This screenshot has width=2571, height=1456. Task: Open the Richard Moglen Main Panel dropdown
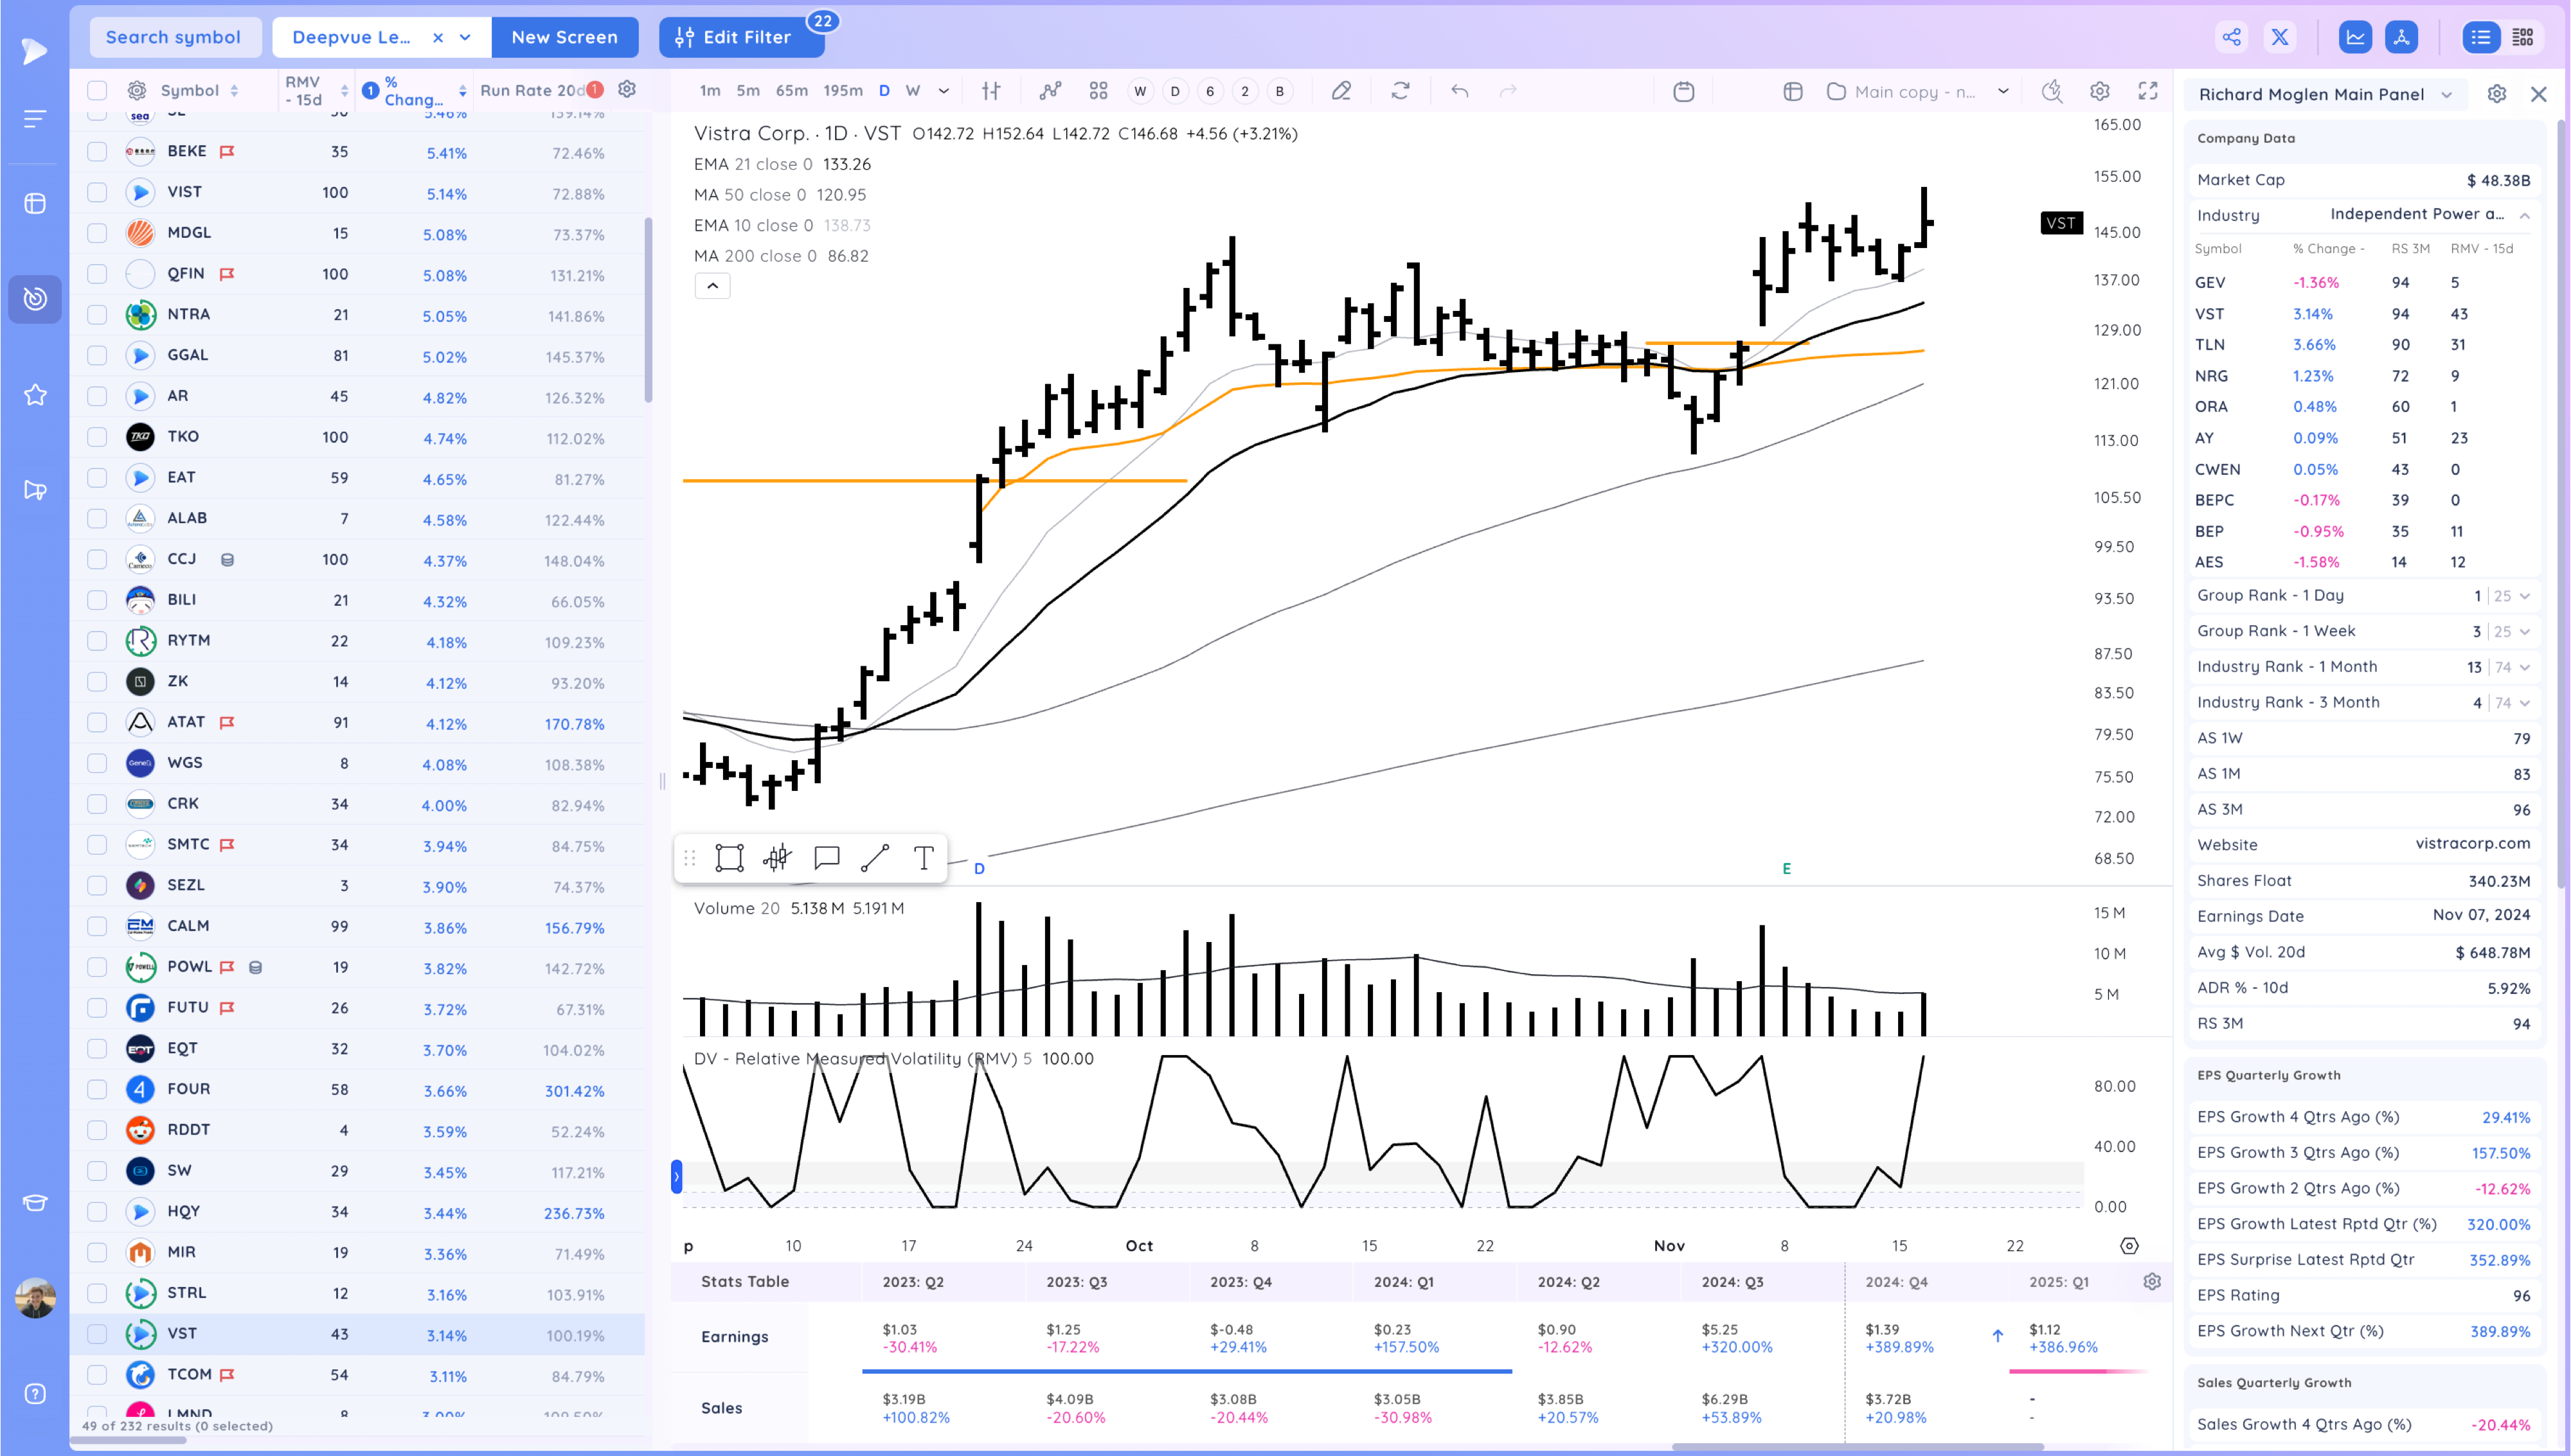point(2446,94)
